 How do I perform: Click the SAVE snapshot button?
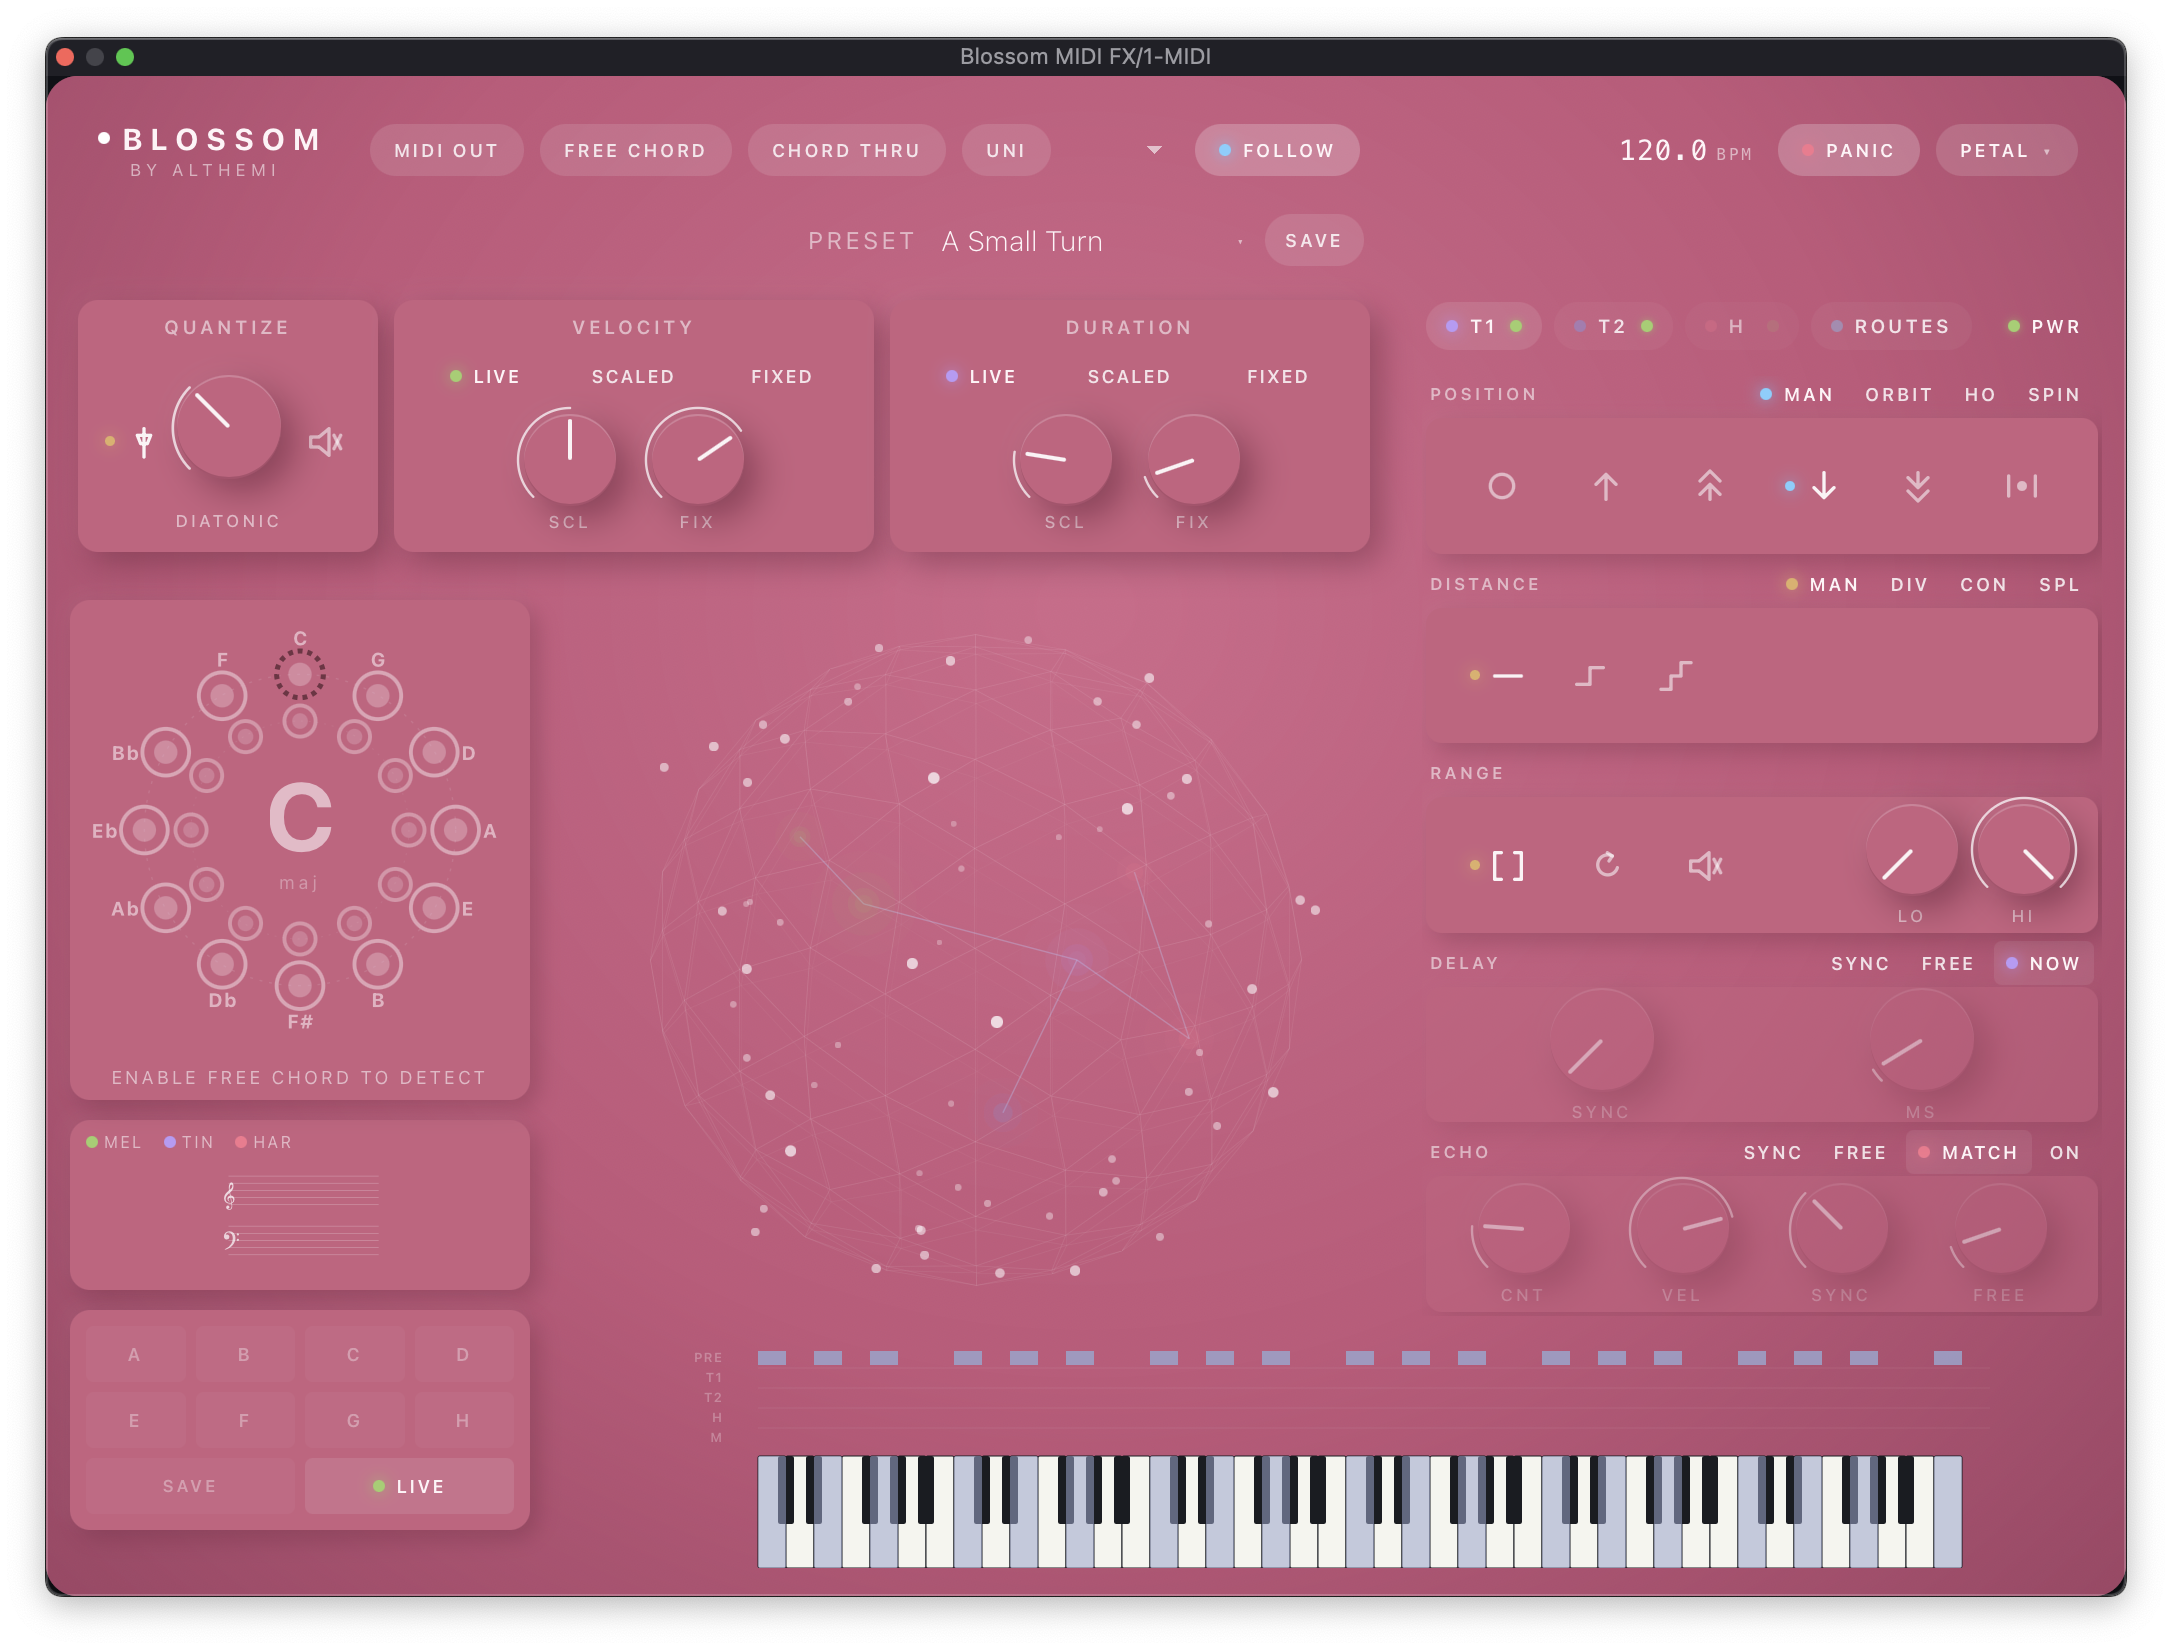[x=190, y=1486]
